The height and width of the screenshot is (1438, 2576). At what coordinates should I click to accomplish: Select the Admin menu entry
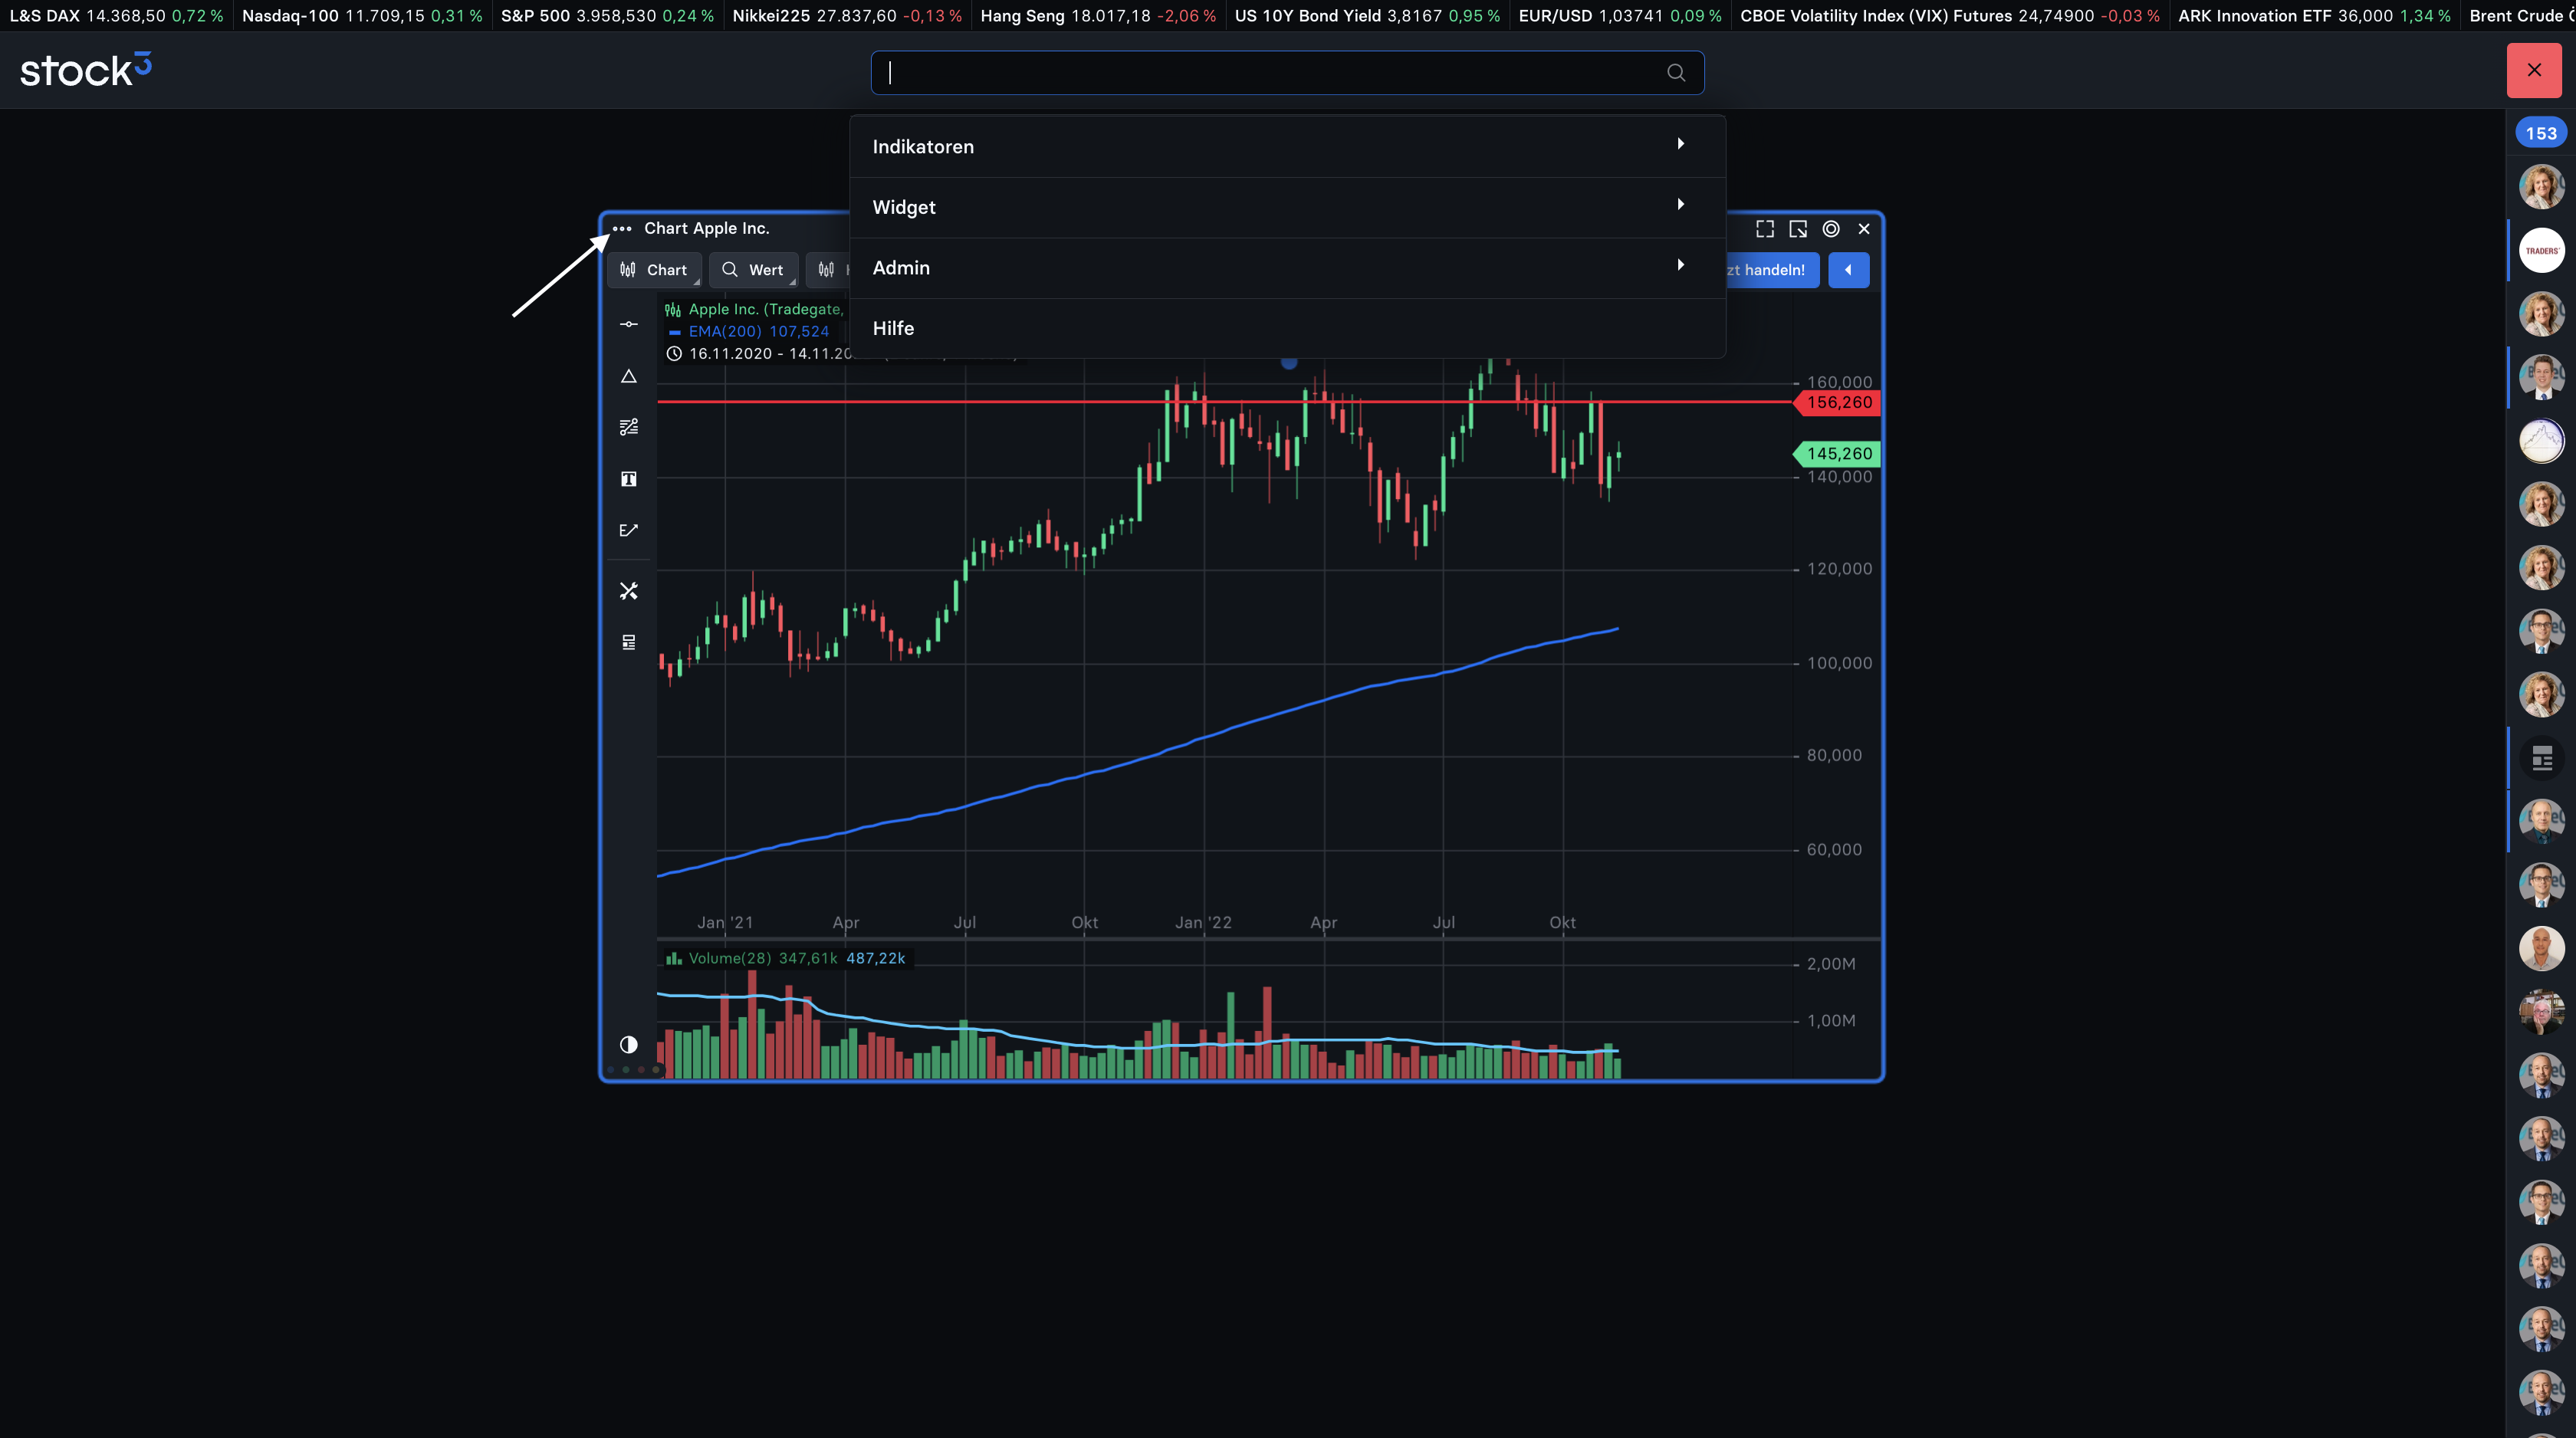[1287, 268]
